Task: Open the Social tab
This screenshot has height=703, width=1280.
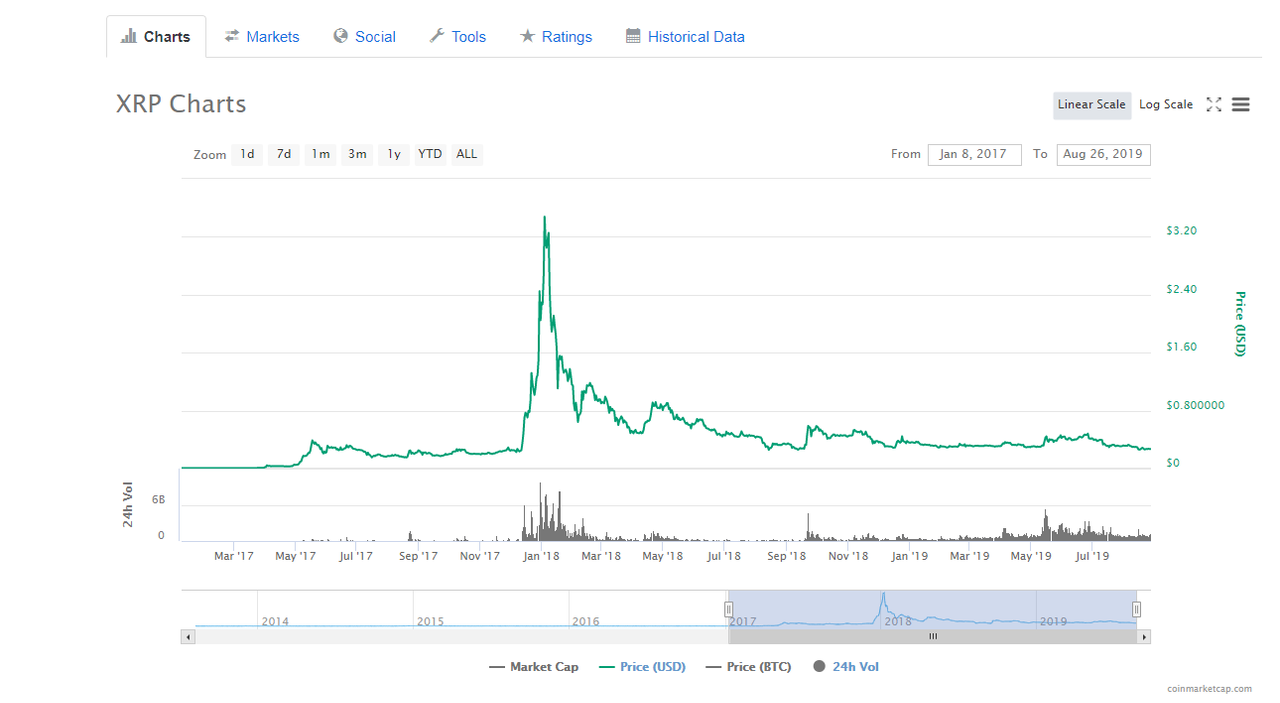Action: tap(365, 37)
